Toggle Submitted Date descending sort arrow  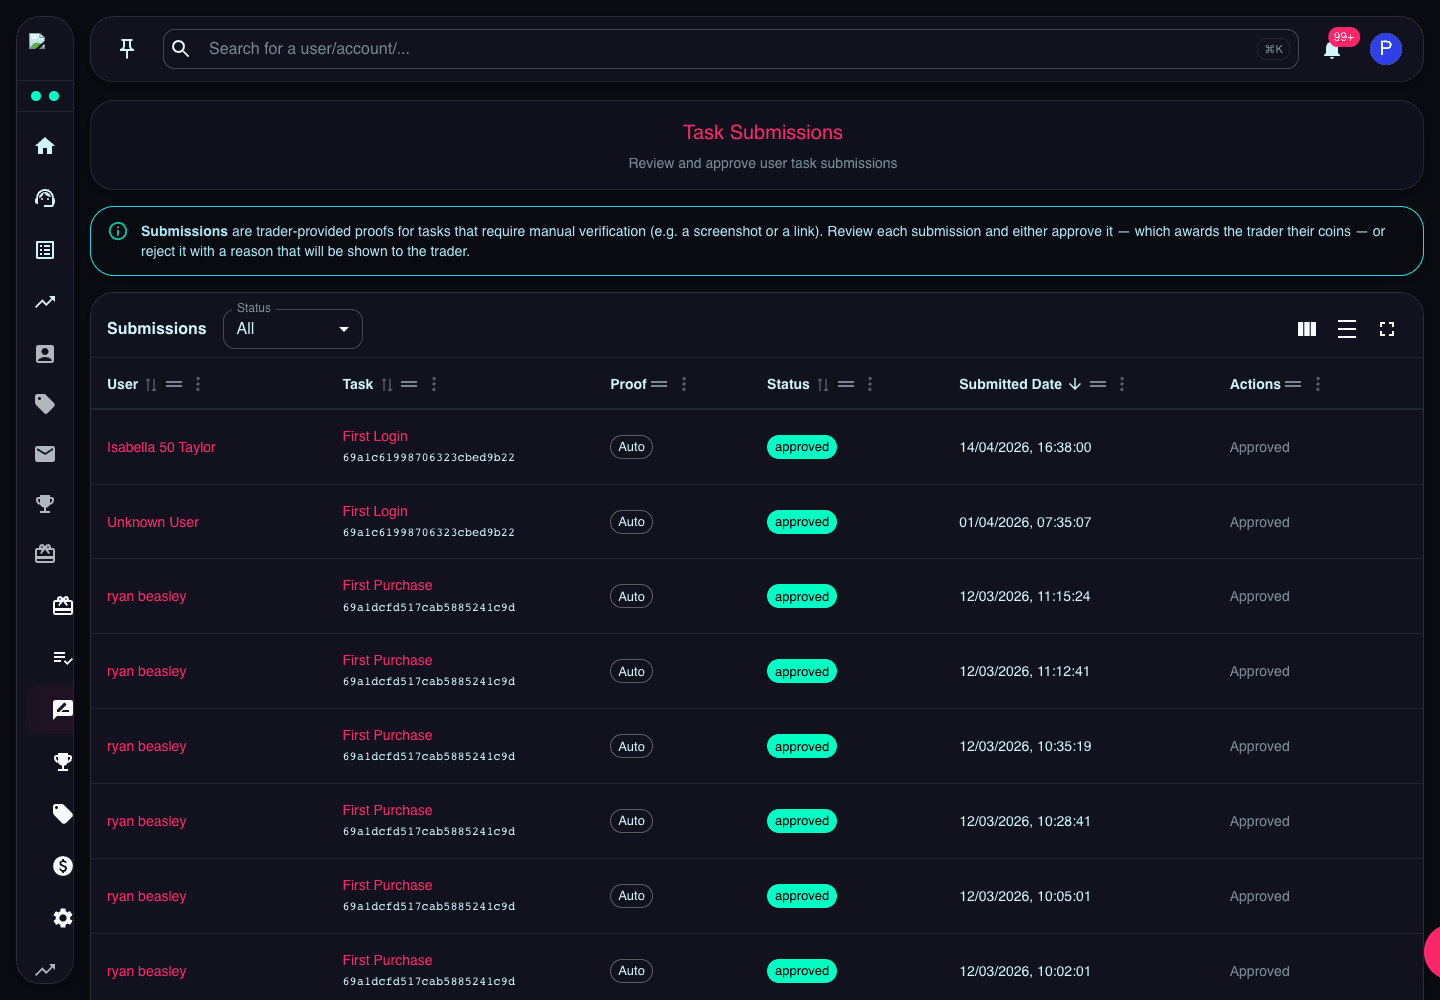click(x=1075, y=384)
